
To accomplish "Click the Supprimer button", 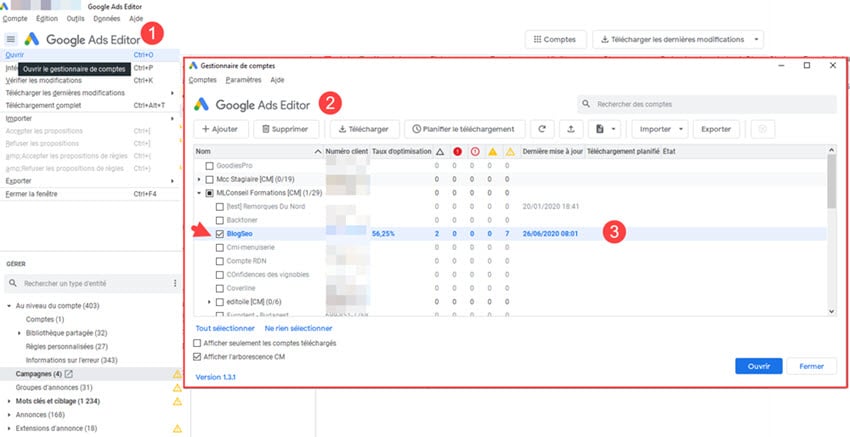I will click(286, 129).
